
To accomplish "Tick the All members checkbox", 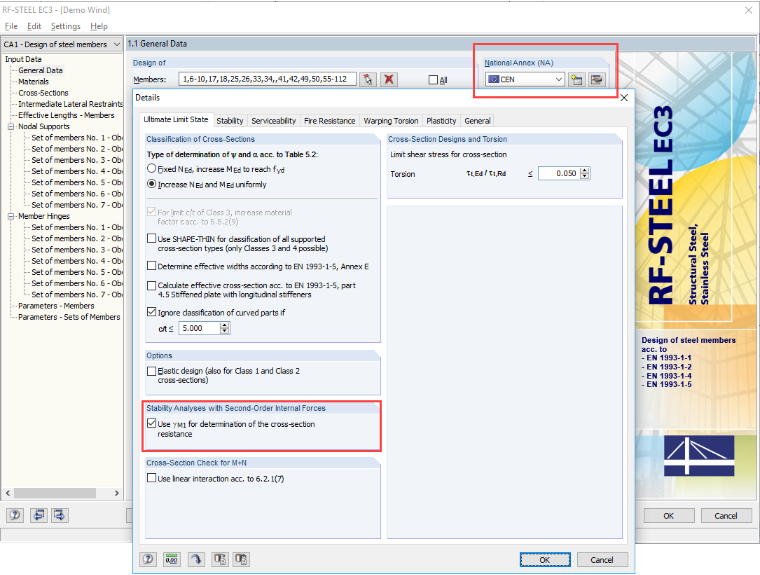I will click(x=433, y=80).
